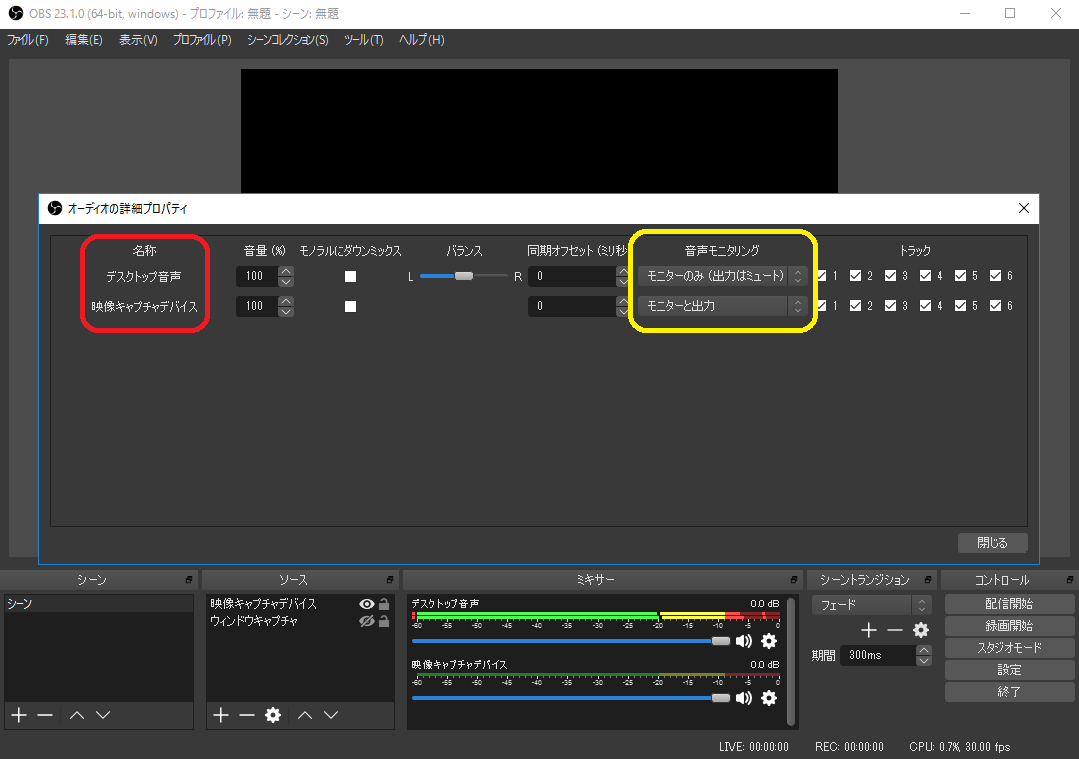Open the ツール(T) menu
Screen dimensions: 1079x759
pos(363,40)
